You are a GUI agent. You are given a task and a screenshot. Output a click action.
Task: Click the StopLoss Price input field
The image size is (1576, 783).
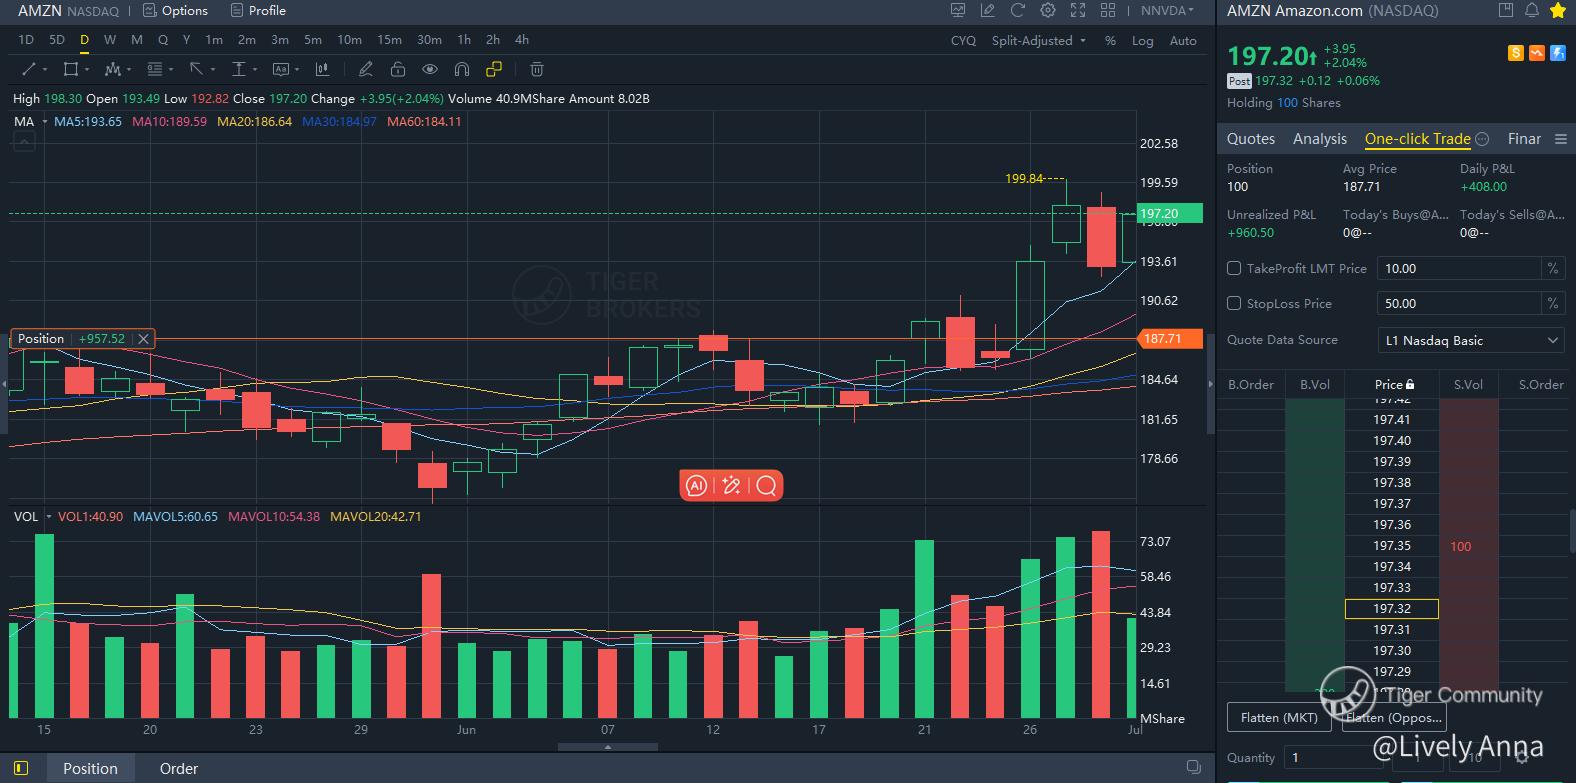click(1459, 303)
